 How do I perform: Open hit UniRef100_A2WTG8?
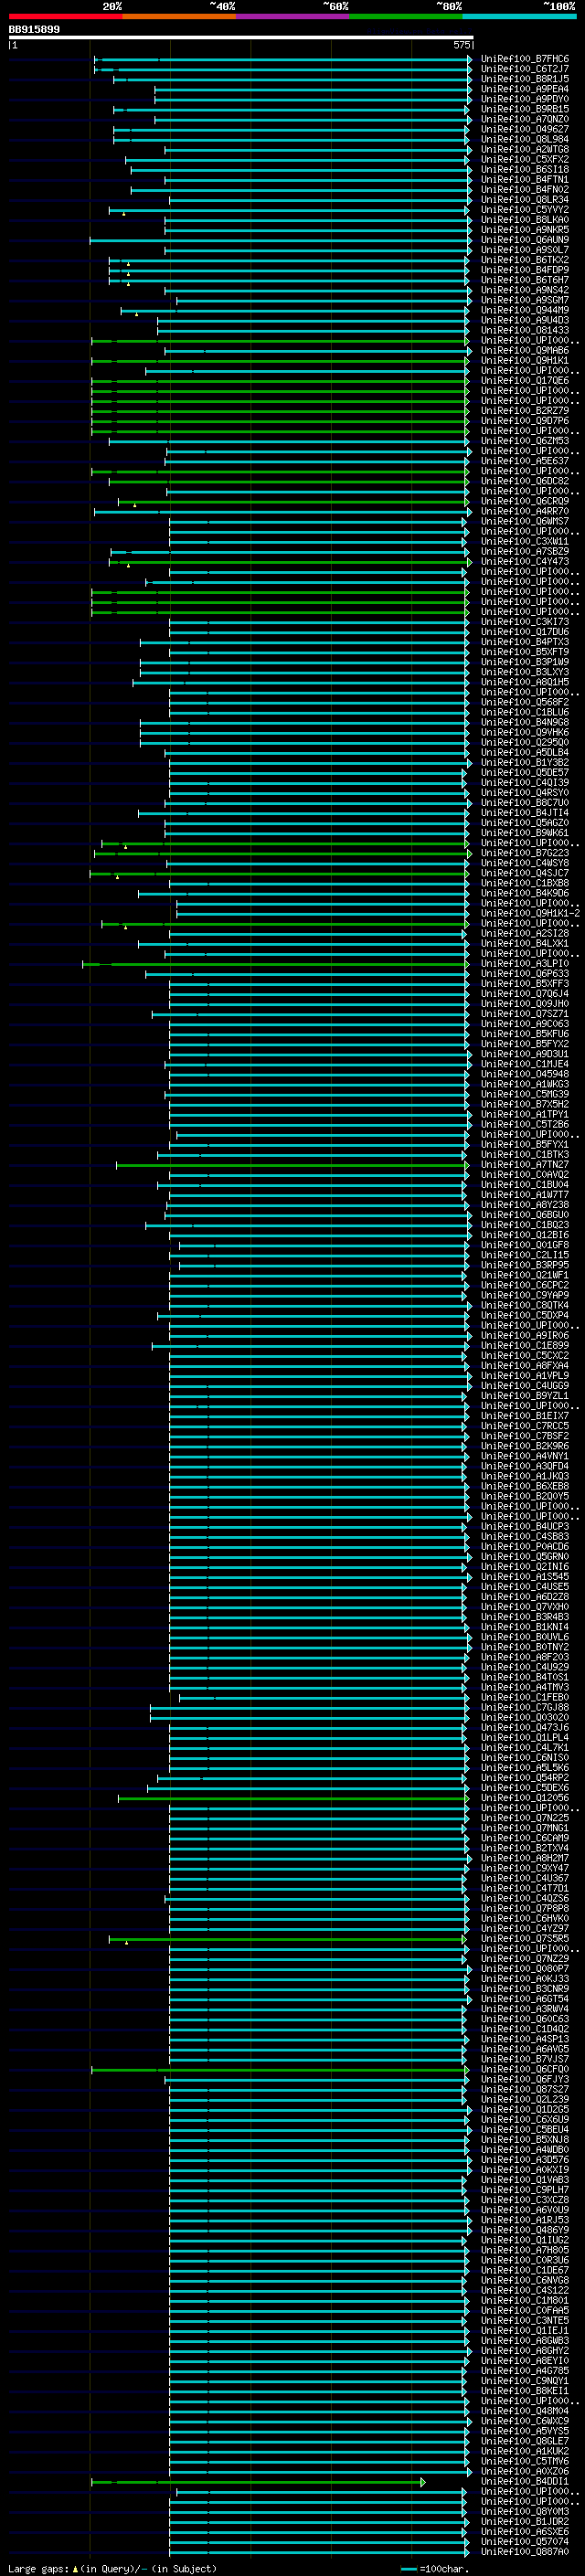tap(524, 149)
